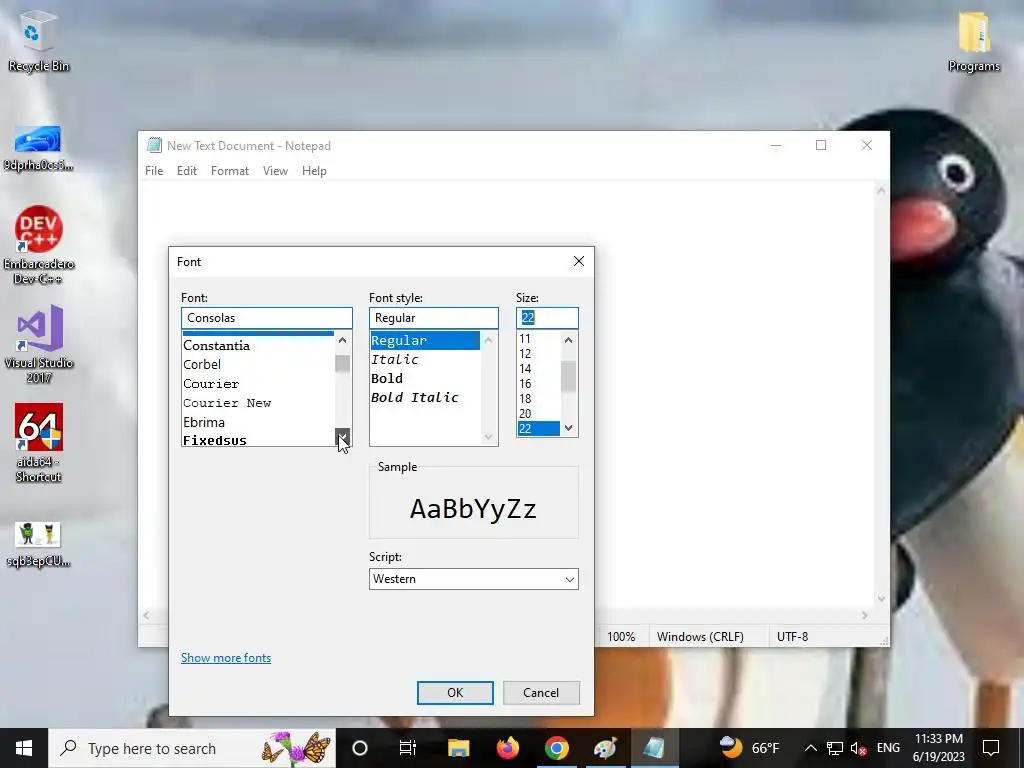Open Cortana circle icon on taskbar
1024x768 pixels.
(x=360, y=748)
